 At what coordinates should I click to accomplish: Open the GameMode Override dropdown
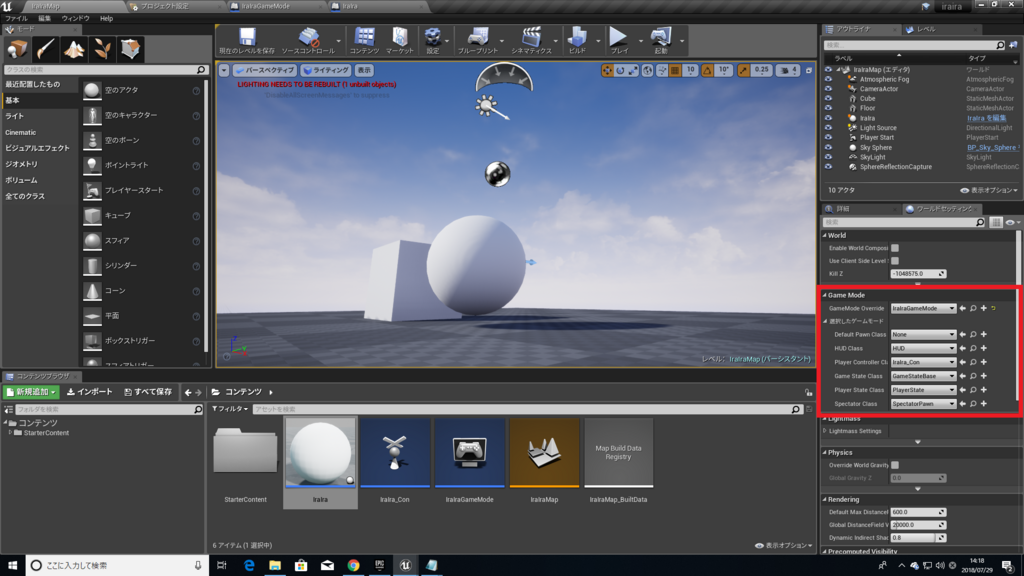923,308
